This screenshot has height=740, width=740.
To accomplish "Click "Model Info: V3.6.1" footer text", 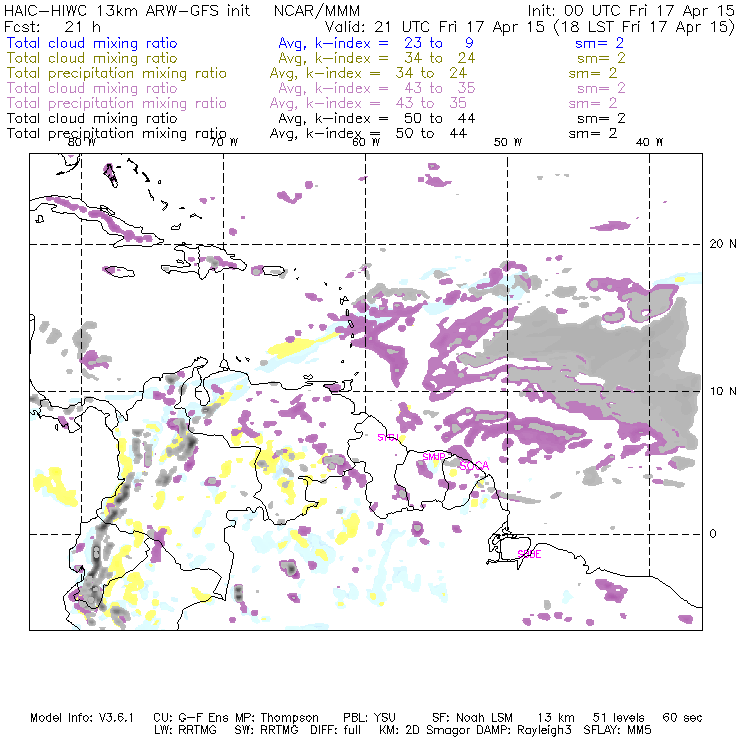I will pyautogui.click(x=82, y=718).
